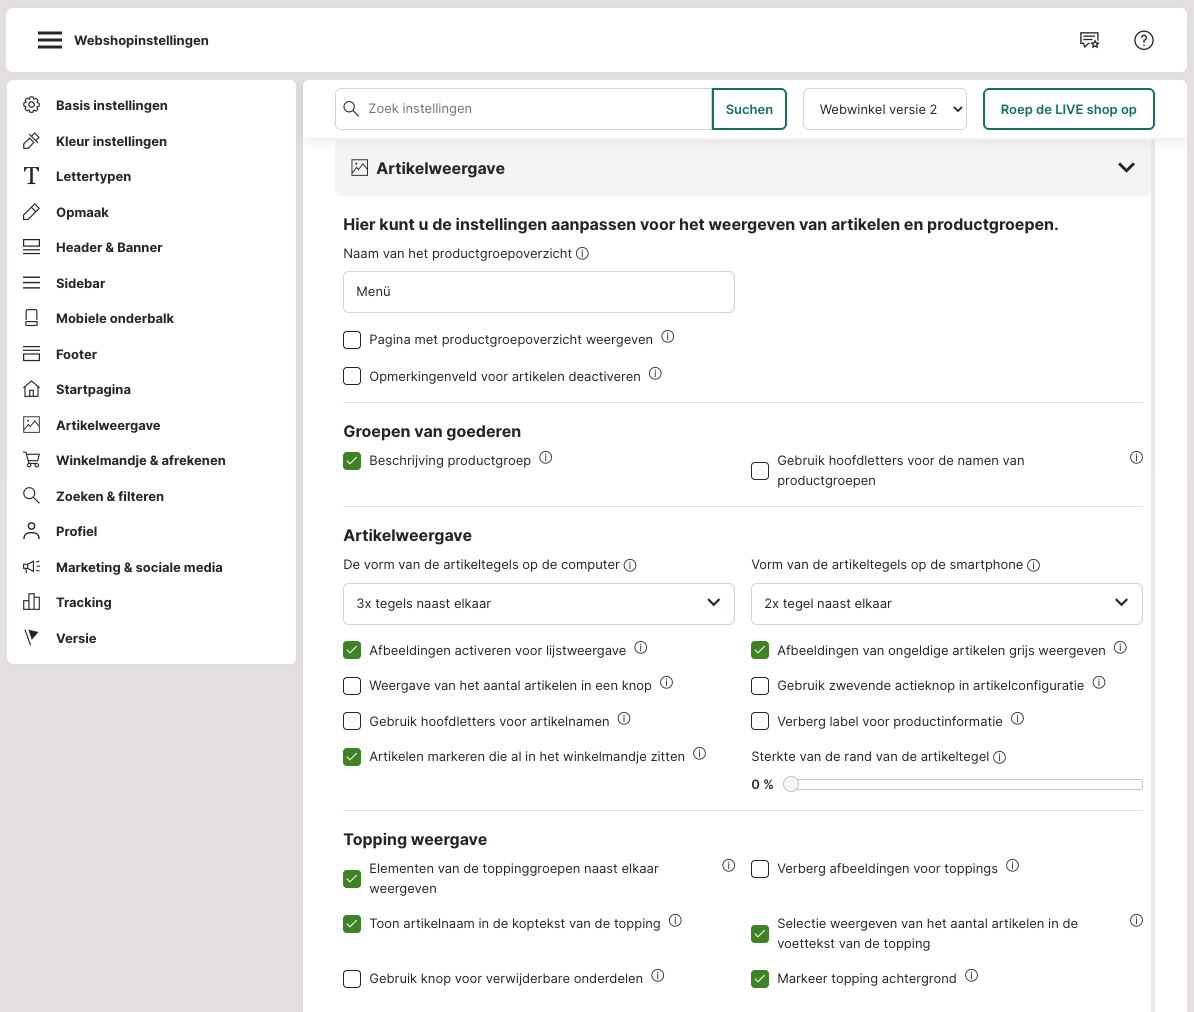The image size is (1194, 1012).
Task: Click the Marketing & sociale media megaphone icon
Action: [32, 567]
